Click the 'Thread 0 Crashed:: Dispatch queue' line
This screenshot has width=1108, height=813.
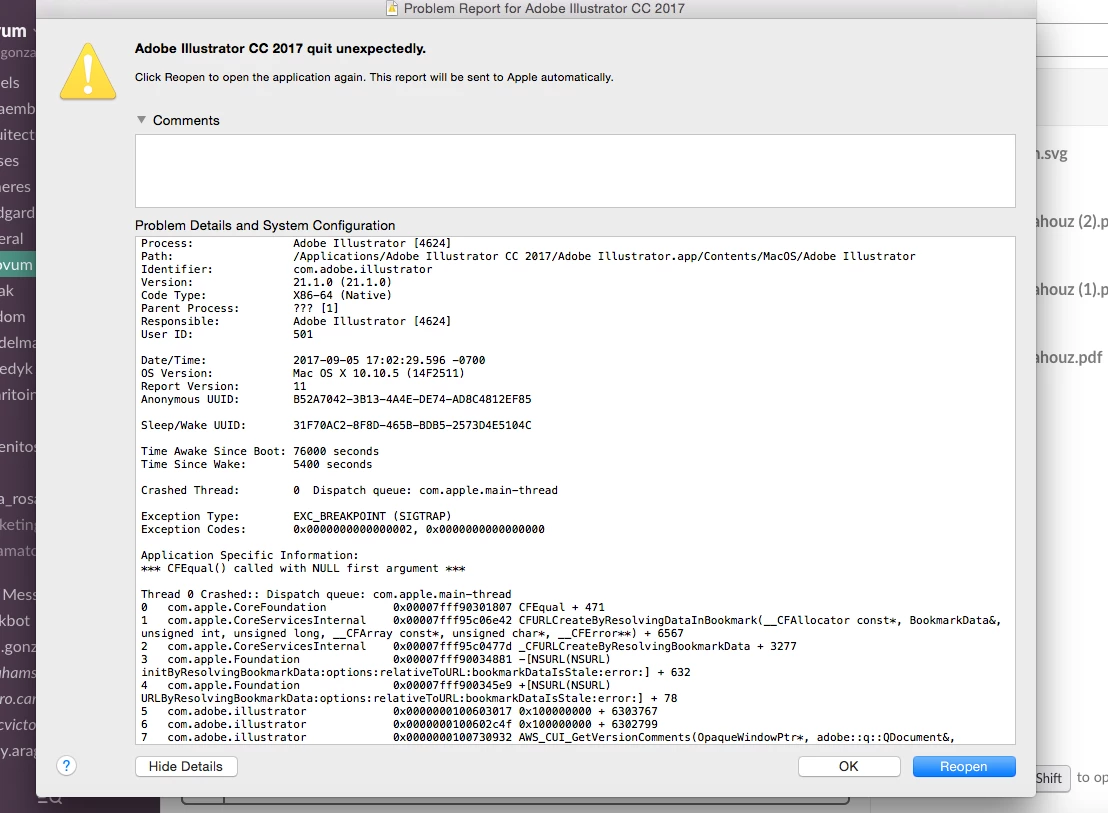(x=326, y=594)
